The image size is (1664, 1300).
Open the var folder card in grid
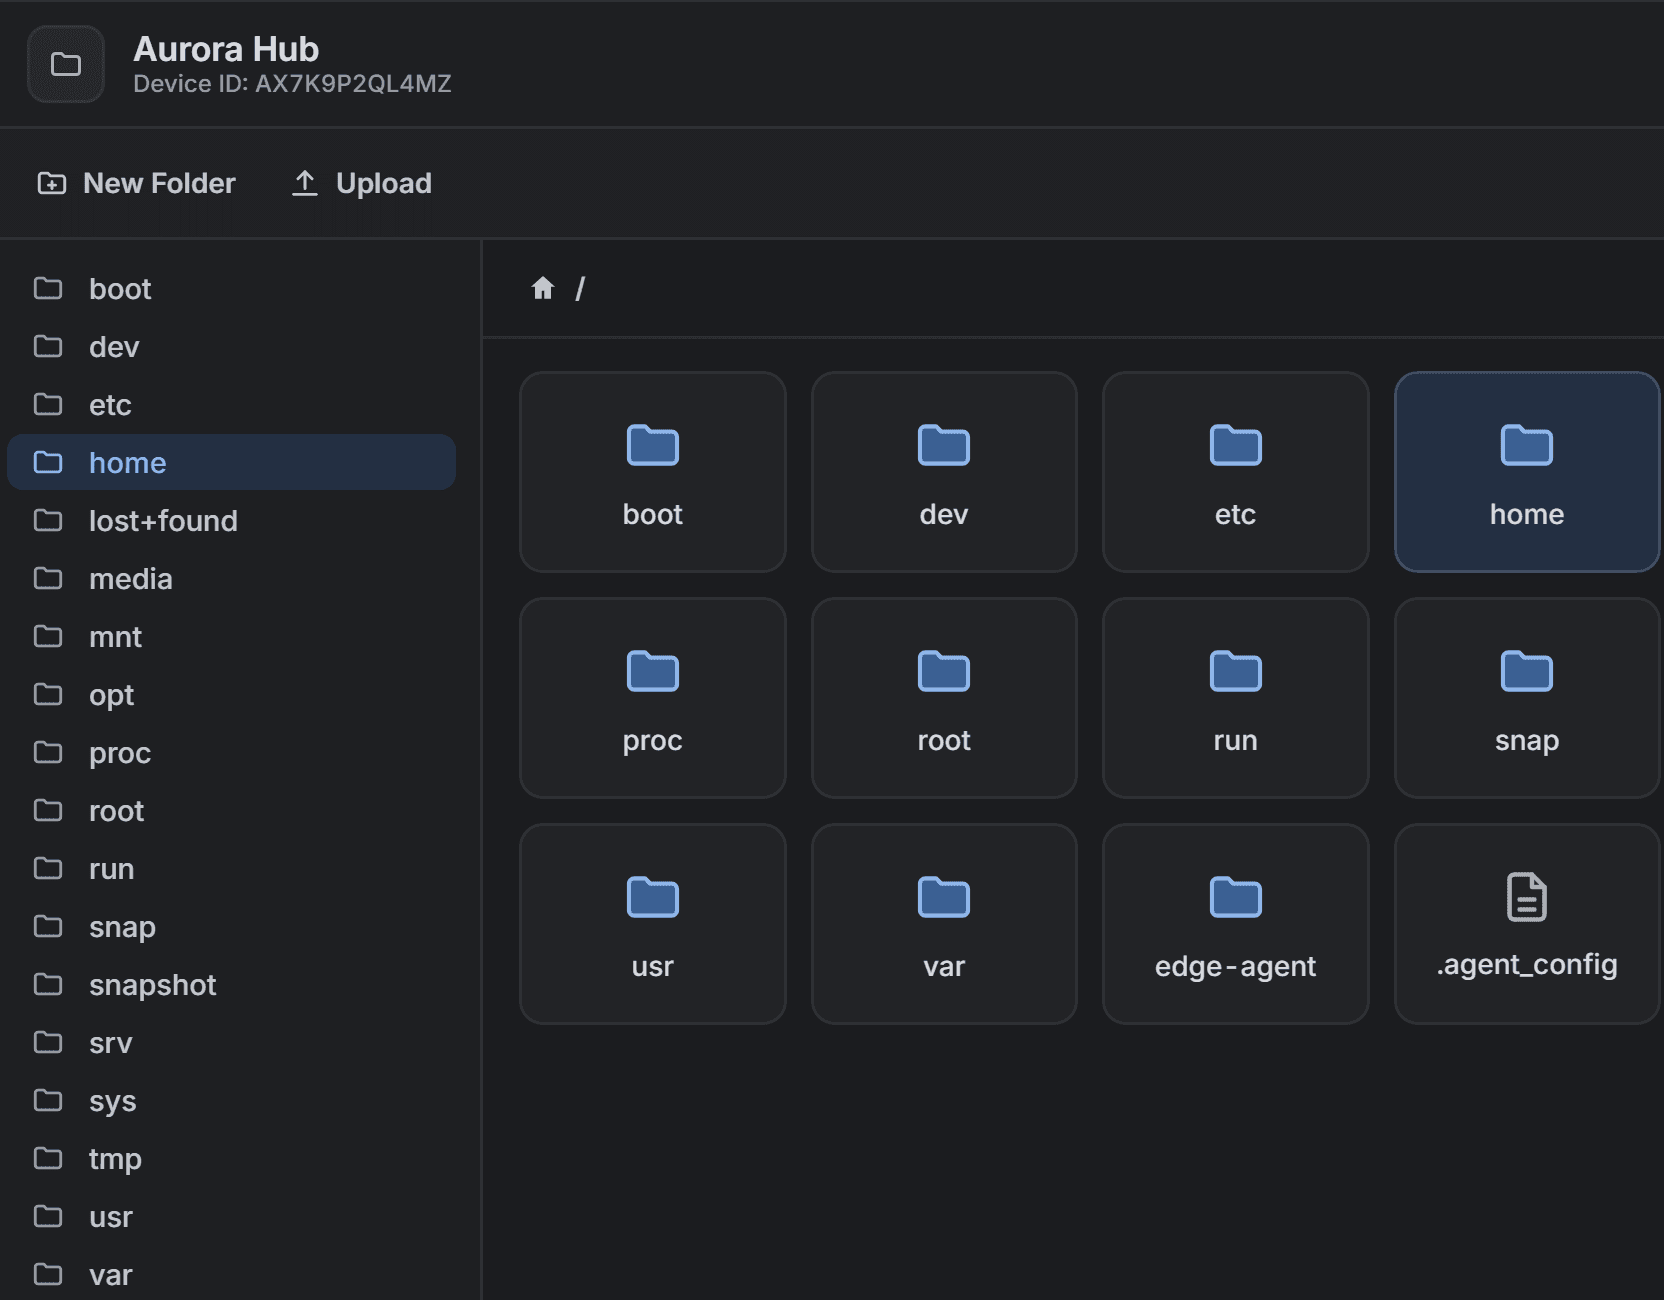[944, 924]
